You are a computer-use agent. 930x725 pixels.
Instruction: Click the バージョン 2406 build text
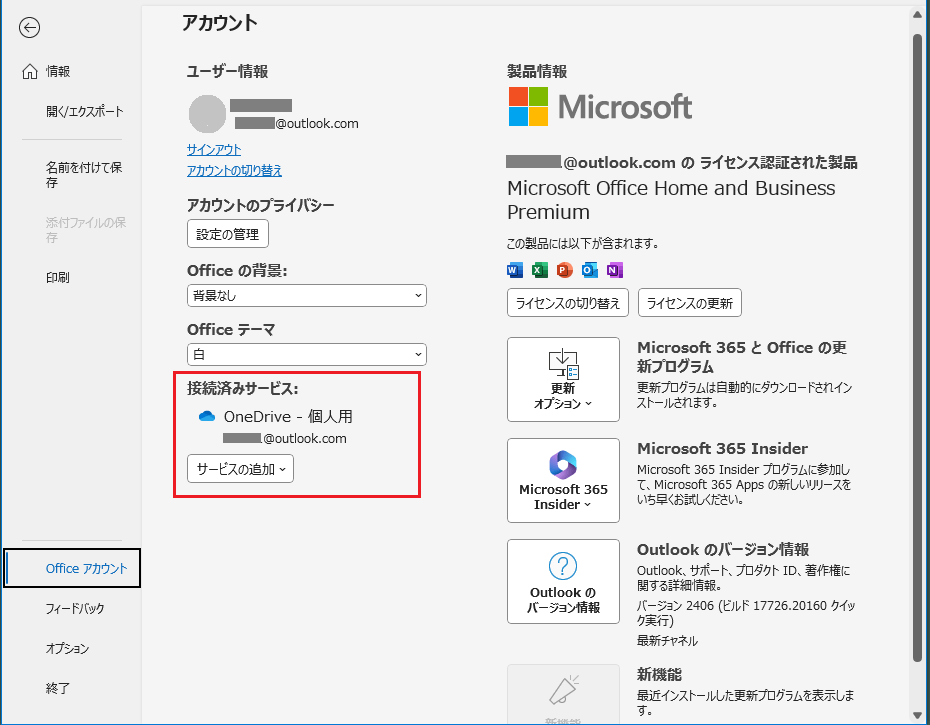(746, 613)
